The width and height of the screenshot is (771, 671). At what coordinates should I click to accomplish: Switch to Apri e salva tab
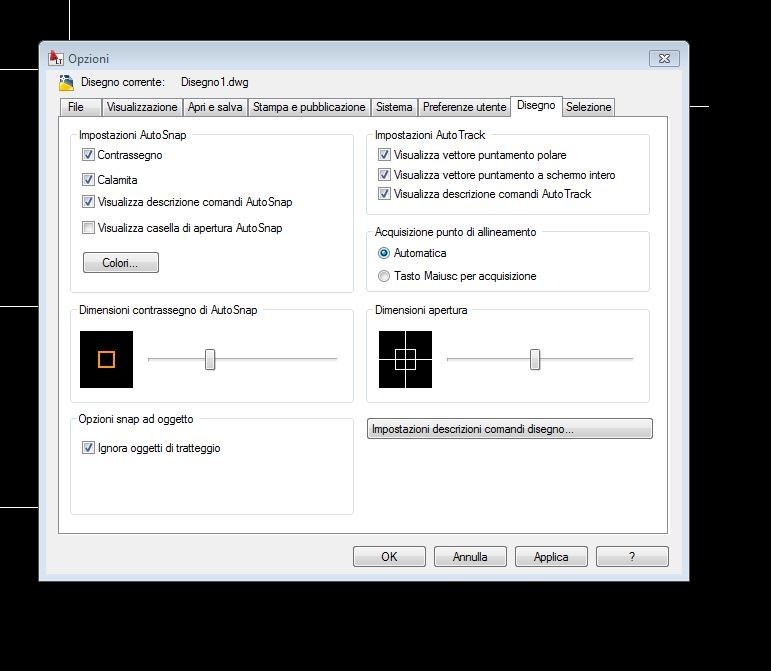click(x=215, y=107)
